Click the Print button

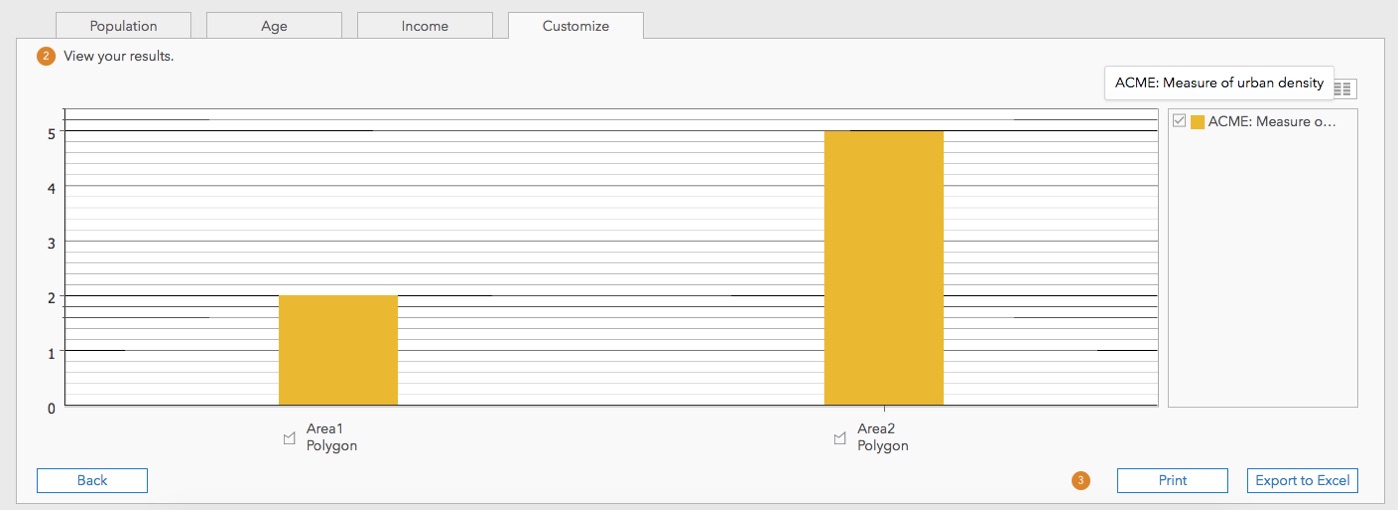[1172, 481]
